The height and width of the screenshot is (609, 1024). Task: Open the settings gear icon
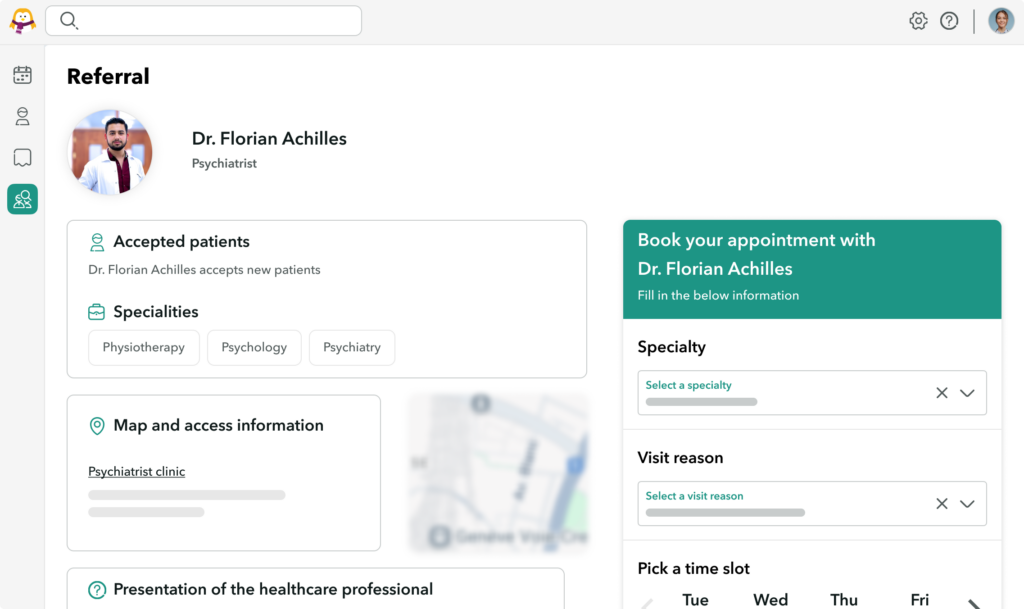point(918,20)
